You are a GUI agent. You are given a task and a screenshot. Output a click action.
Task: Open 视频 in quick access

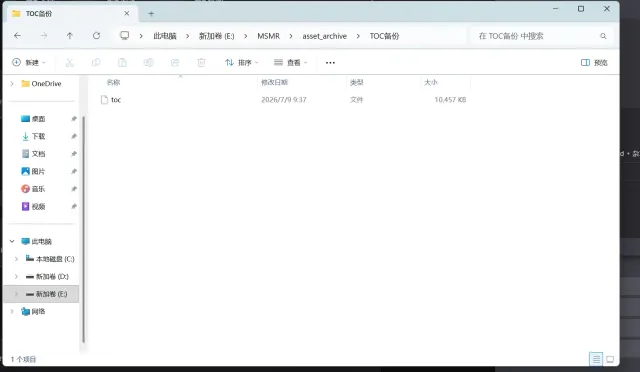[38, 207]
